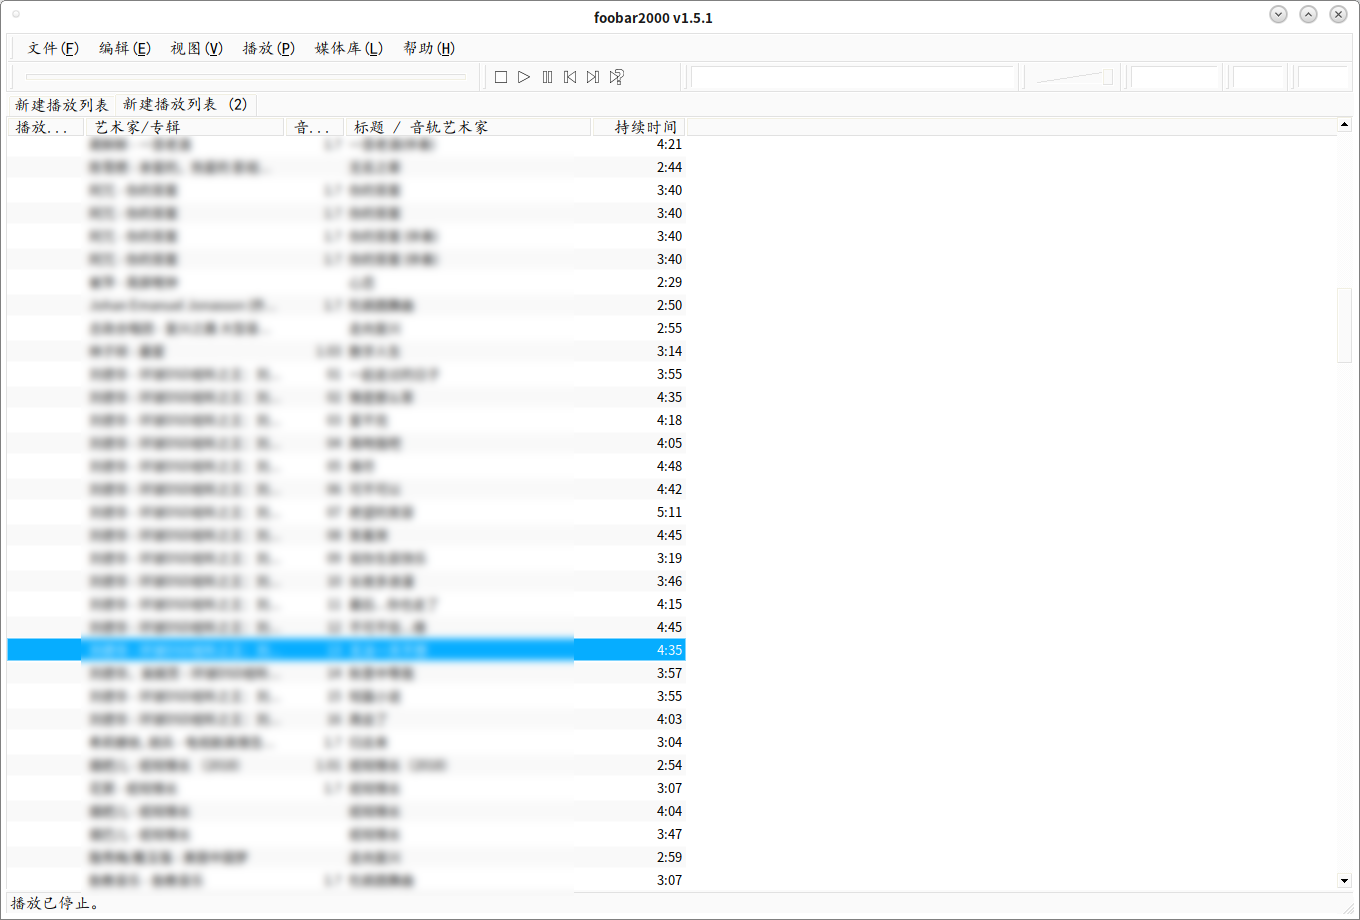
Task: Sort by the 艺术家/专辑 column header
Action: tap(135, 126)
